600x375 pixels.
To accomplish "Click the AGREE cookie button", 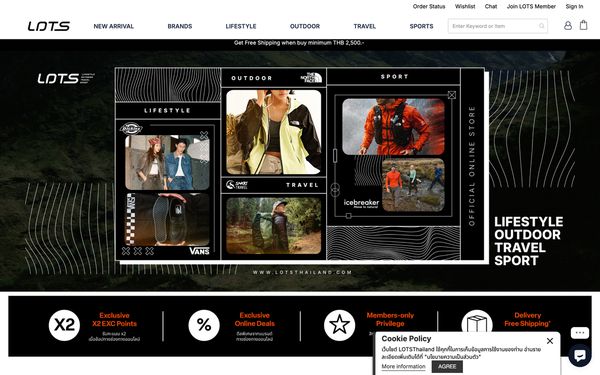I will point(447,366).
